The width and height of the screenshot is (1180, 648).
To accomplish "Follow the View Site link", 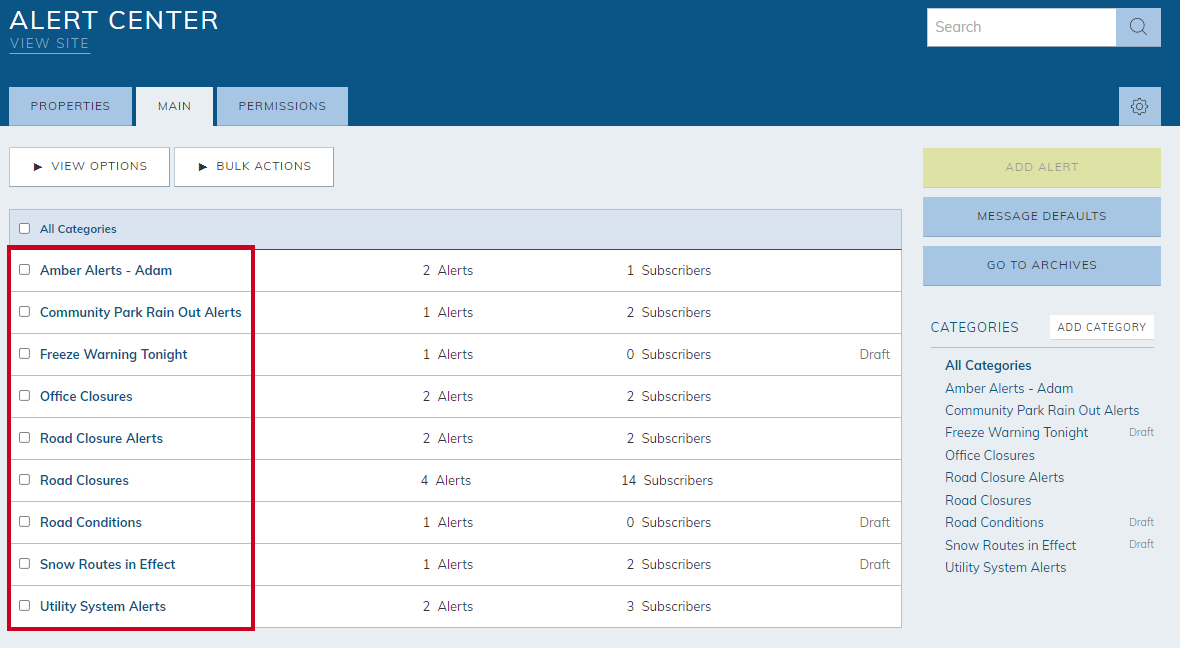I will [50, 44].
